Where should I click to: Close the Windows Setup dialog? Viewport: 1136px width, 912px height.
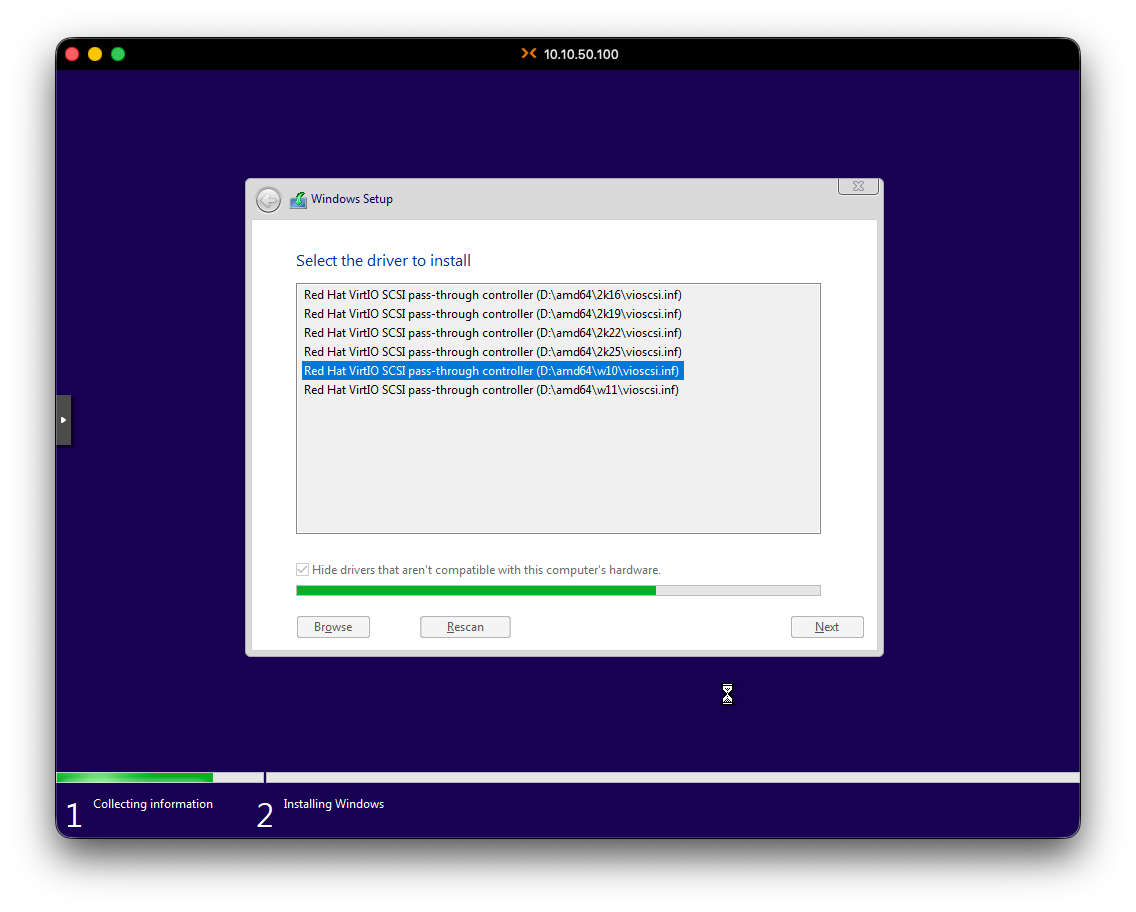(x=858, y=186)
